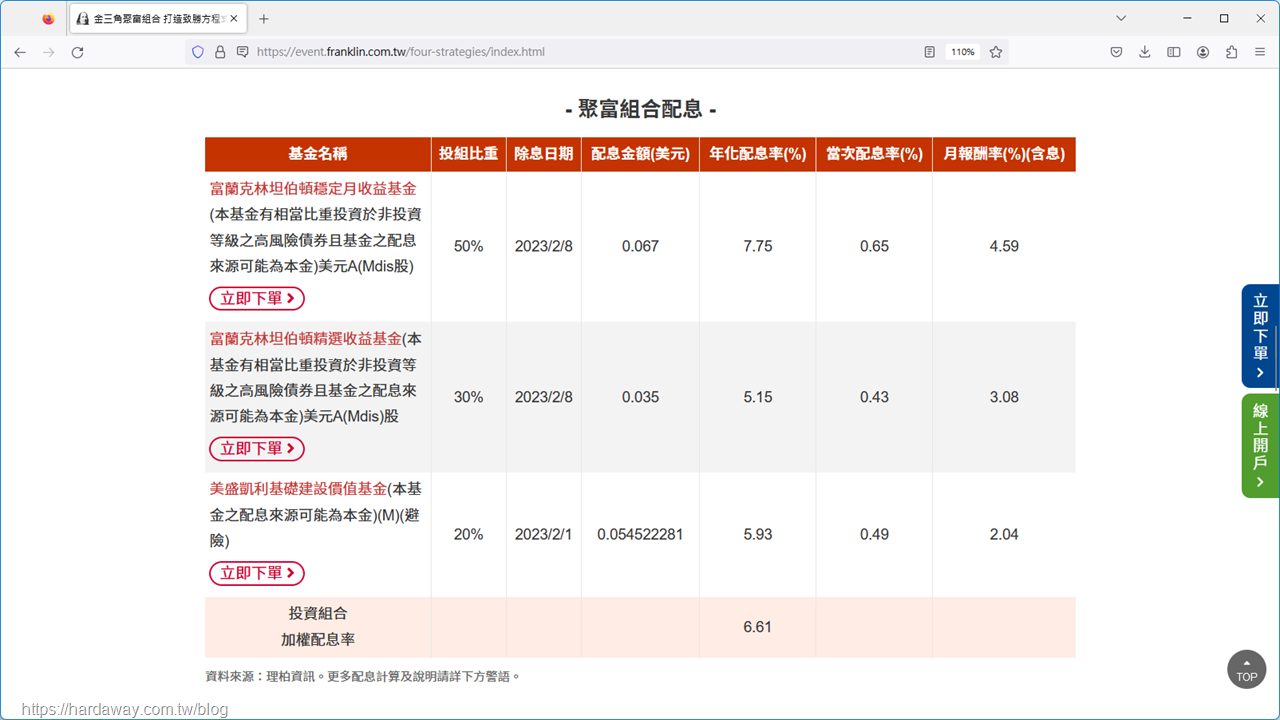Open 富蘭克林坦伯頓穩定月收益基金 fund link
The width and height of the screenshot is (1280, 720).
[x=313, y=188]
